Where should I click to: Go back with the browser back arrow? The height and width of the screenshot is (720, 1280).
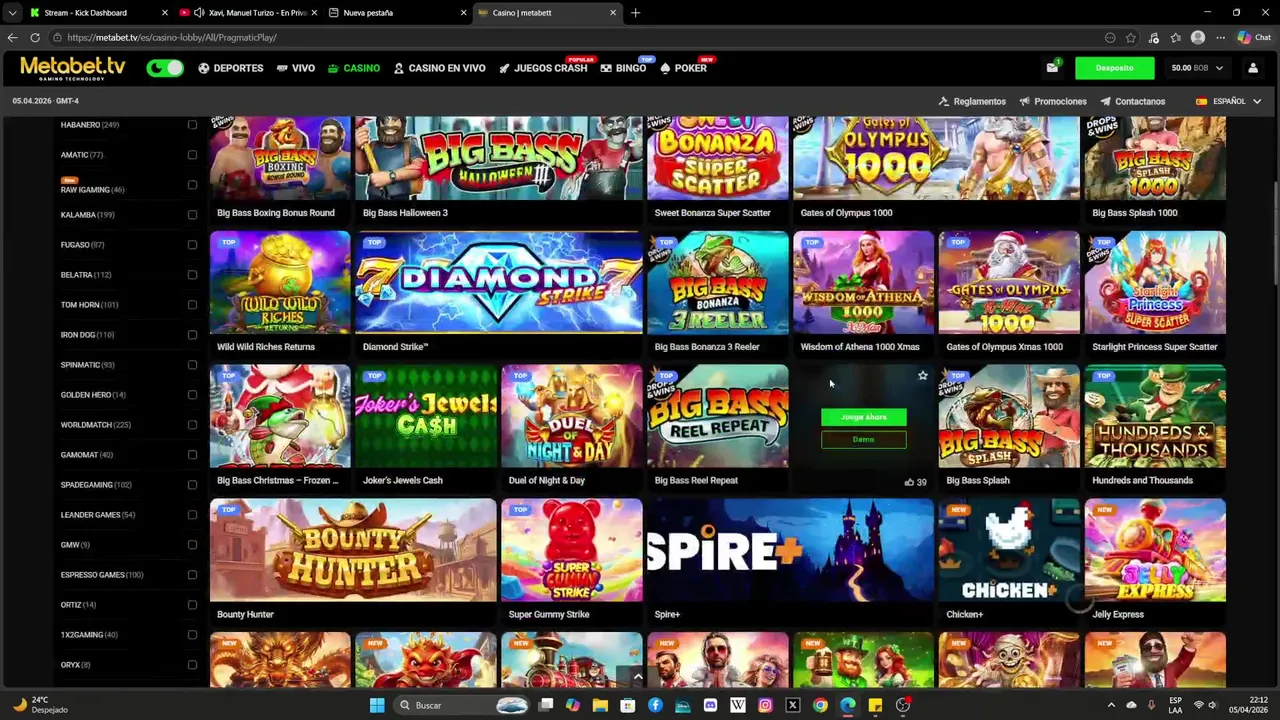click(x=12, y=37)
